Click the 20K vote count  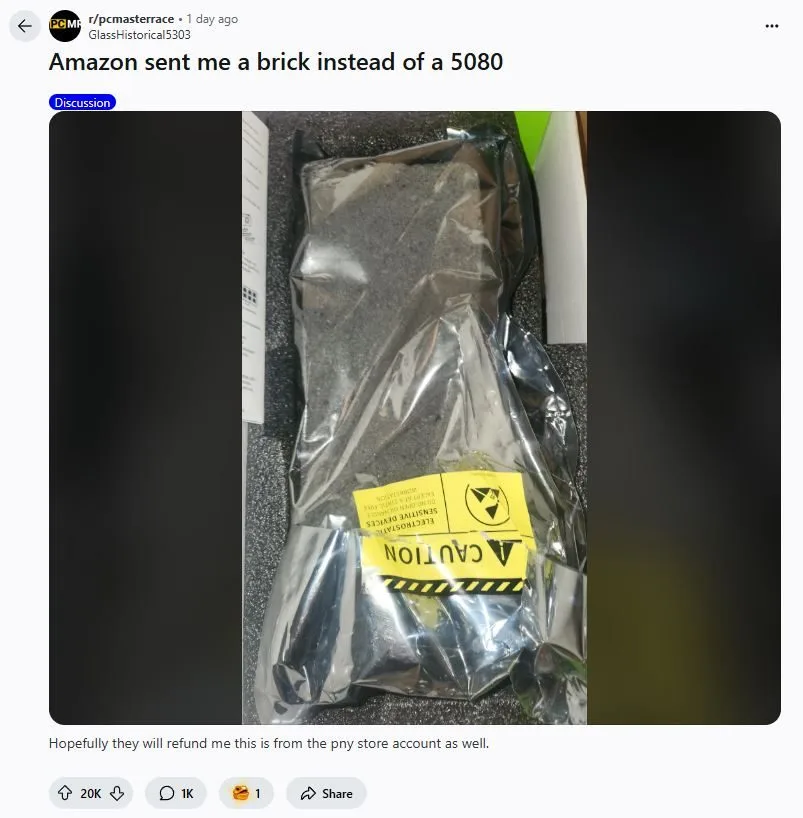click(91, 793)
